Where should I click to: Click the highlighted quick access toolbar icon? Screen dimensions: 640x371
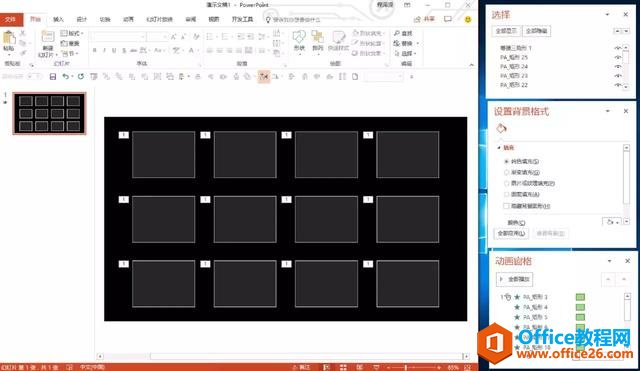[x=264, y=76]
